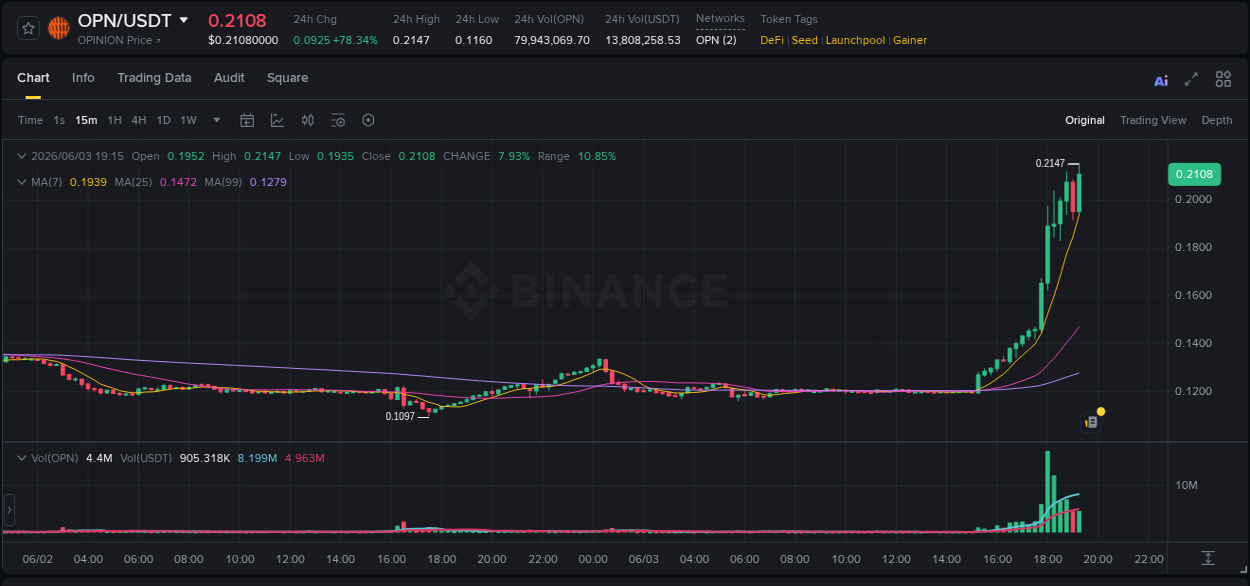Select the 1W interval
1250x586 pixels.
coord(188,120)
